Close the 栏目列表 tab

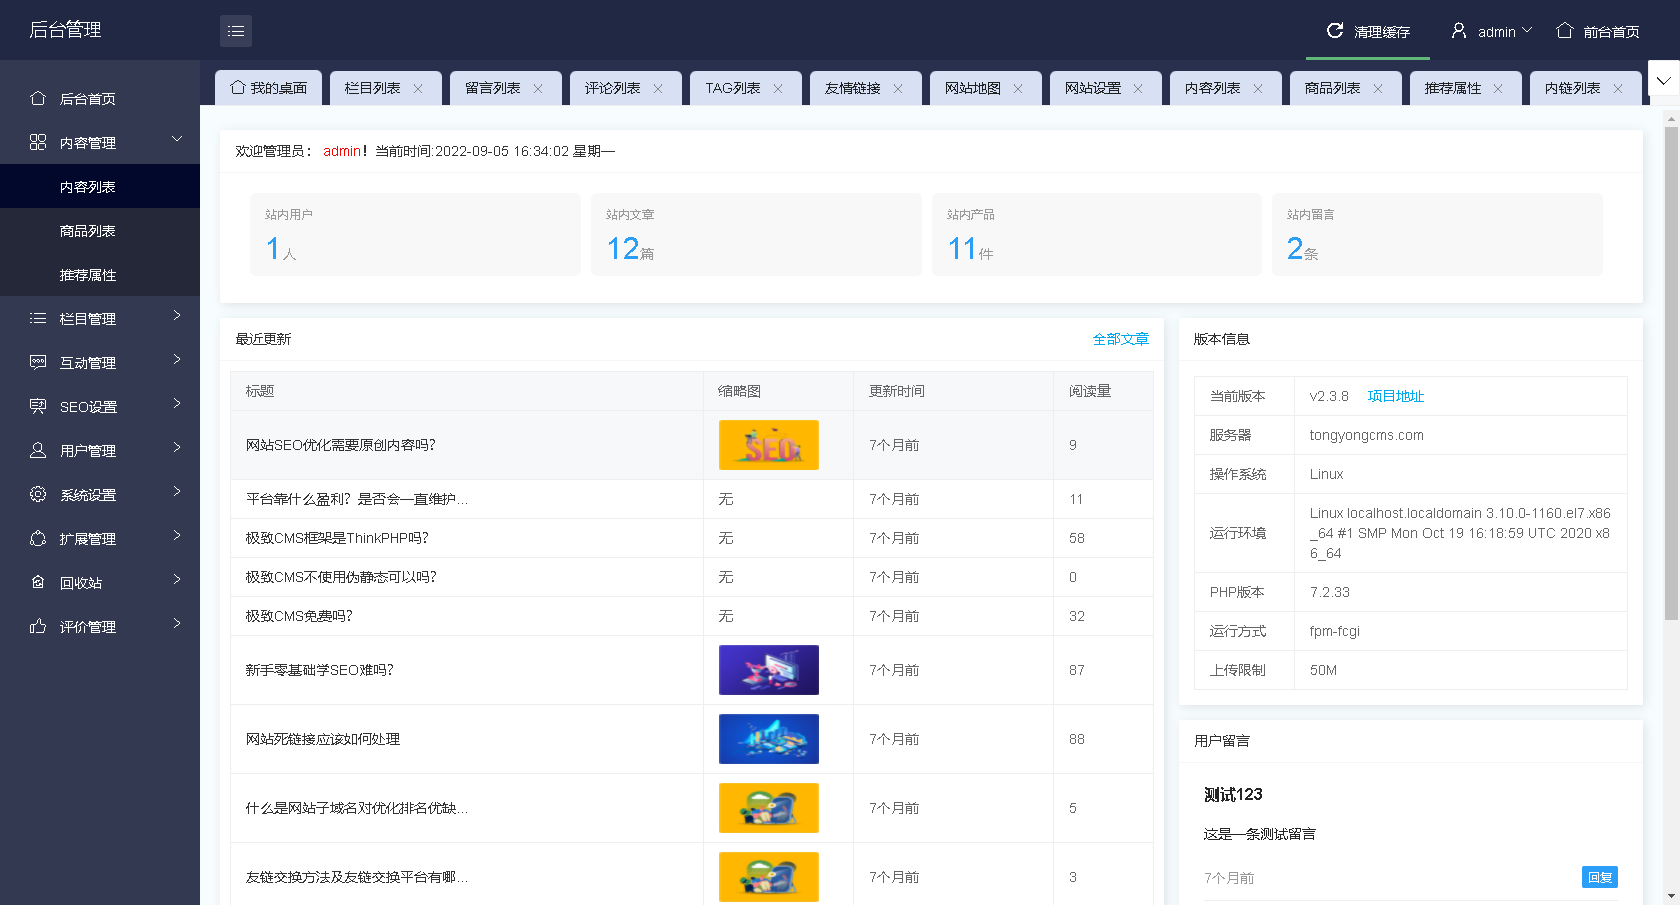tap(418, 88)
